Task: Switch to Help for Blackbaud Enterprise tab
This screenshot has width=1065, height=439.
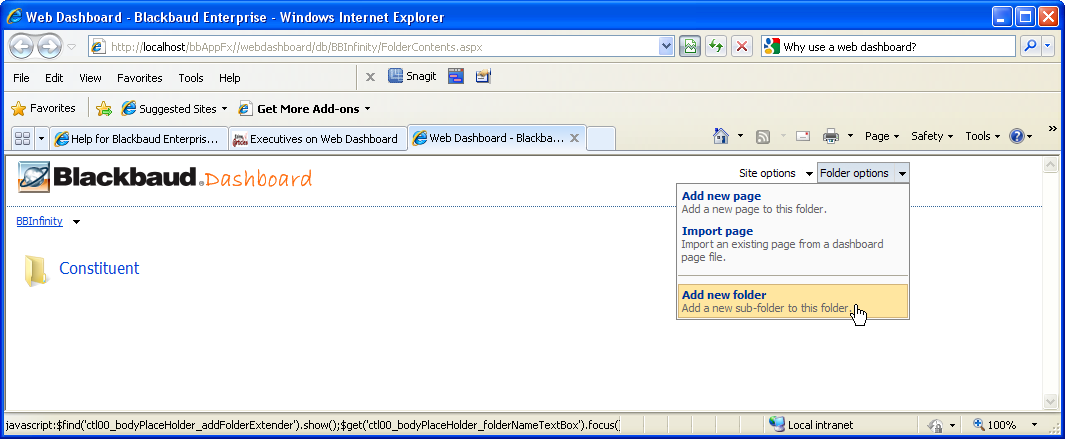Action: coord(138,139)
